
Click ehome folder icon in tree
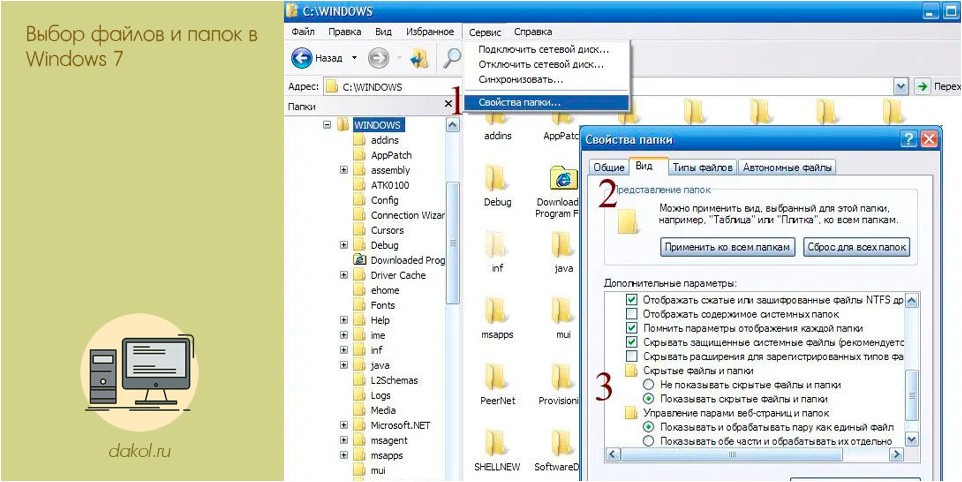(360, 290)
